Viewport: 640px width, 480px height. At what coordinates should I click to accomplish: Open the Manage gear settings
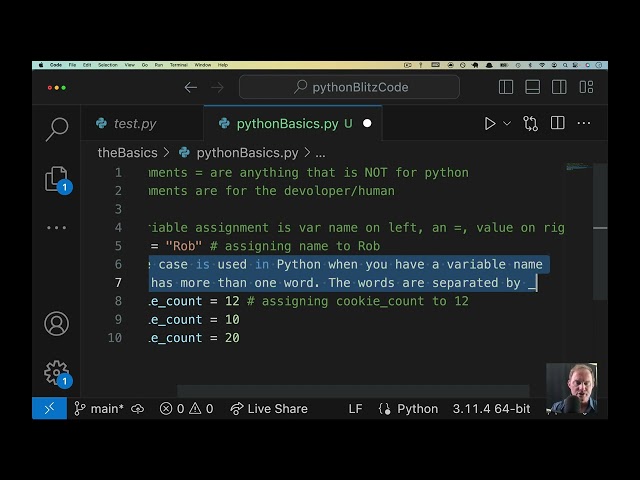[57, 373]
